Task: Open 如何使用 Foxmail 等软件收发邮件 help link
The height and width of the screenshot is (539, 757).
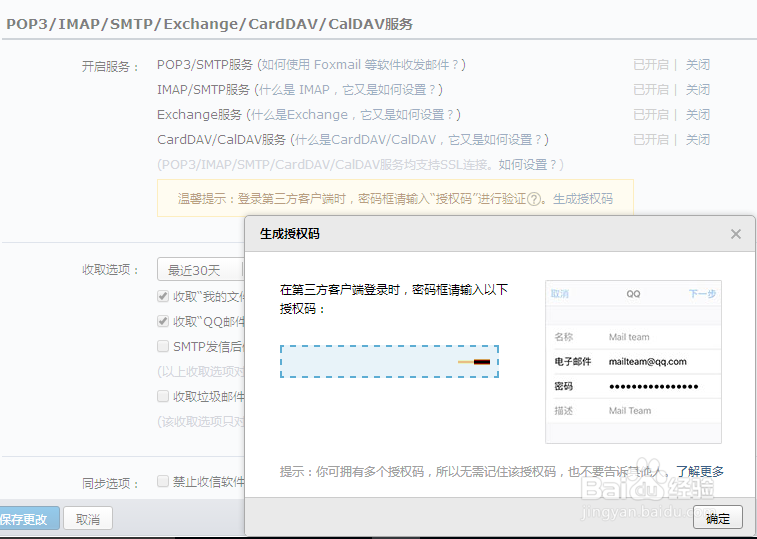Action: pyautogui.click(x=361, y=65)
